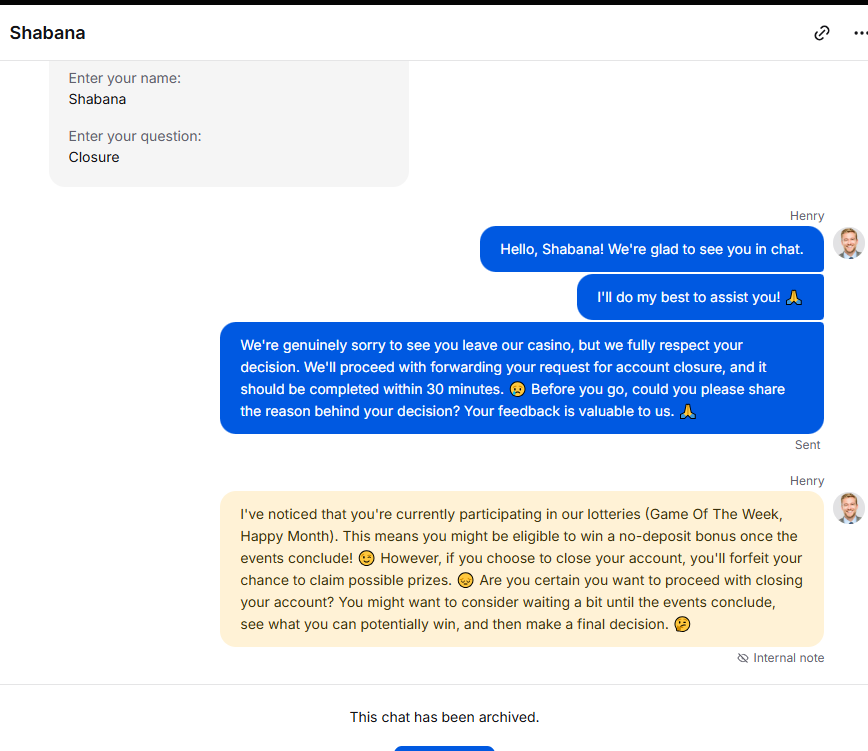Open the three-dots more options menu
This screenshot has width=868, height=751.
860,33
